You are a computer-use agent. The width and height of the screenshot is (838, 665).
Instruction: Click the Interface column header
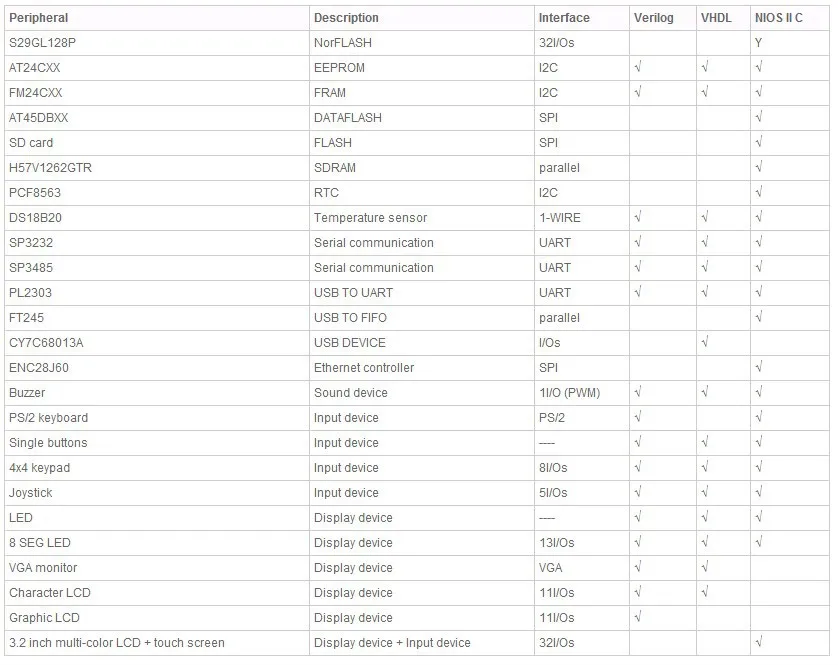coord(564,18)
